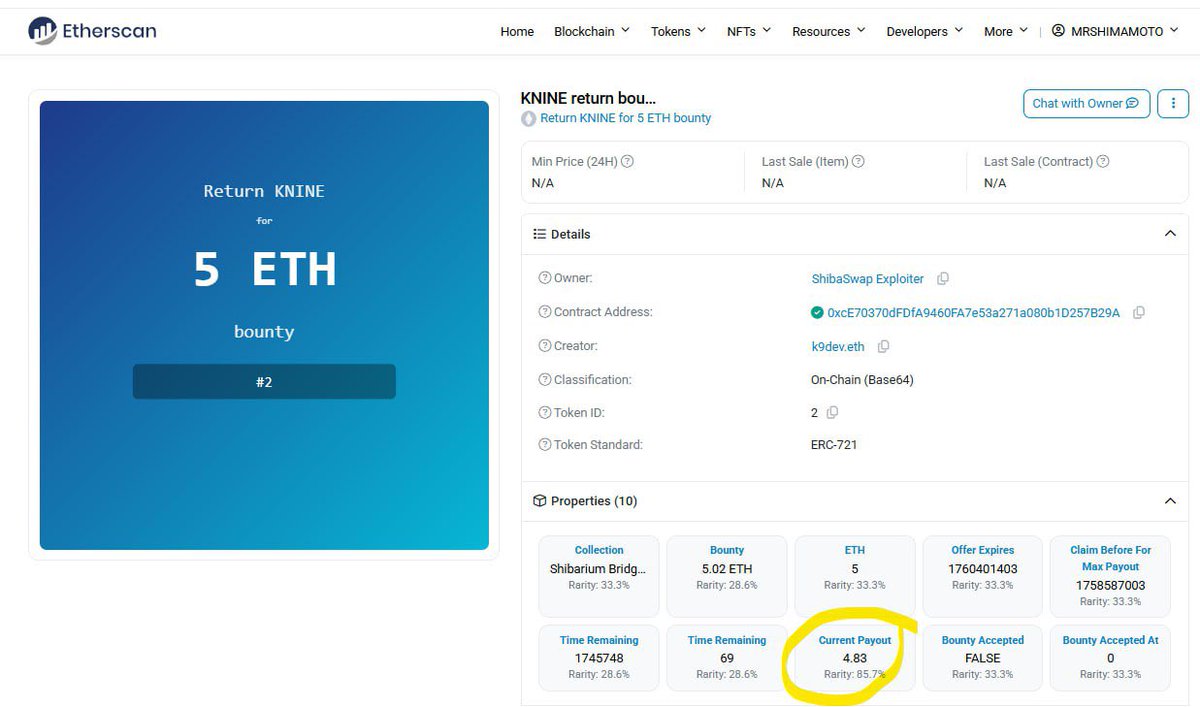The width and height of the screenshot is (1200, 707).
Task: Click the help icon beside Token ID
Action: click(545, 413)
